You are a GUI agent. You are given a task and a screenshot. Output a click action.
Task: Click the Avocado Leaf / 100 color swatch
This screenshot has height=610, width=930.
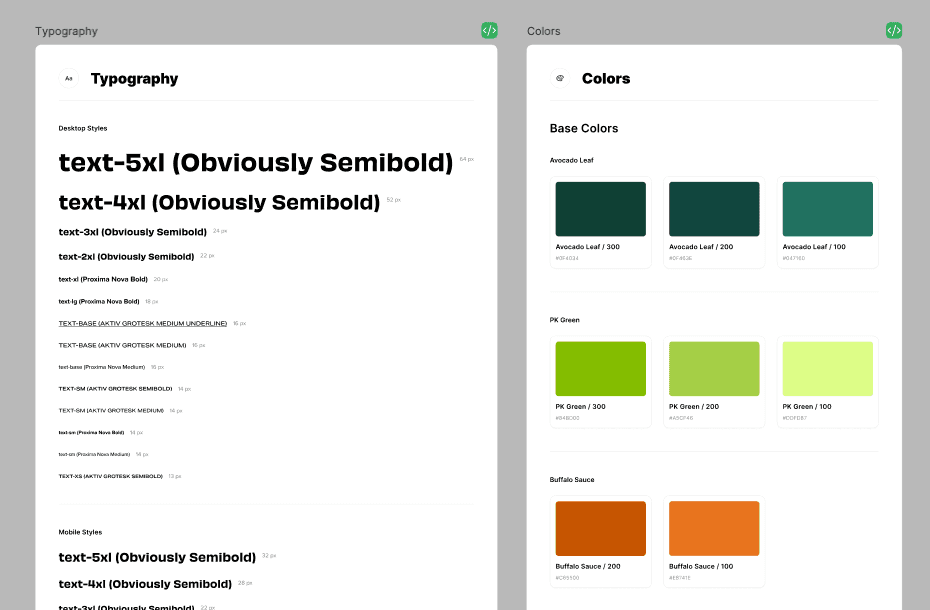tap(827, 209)
